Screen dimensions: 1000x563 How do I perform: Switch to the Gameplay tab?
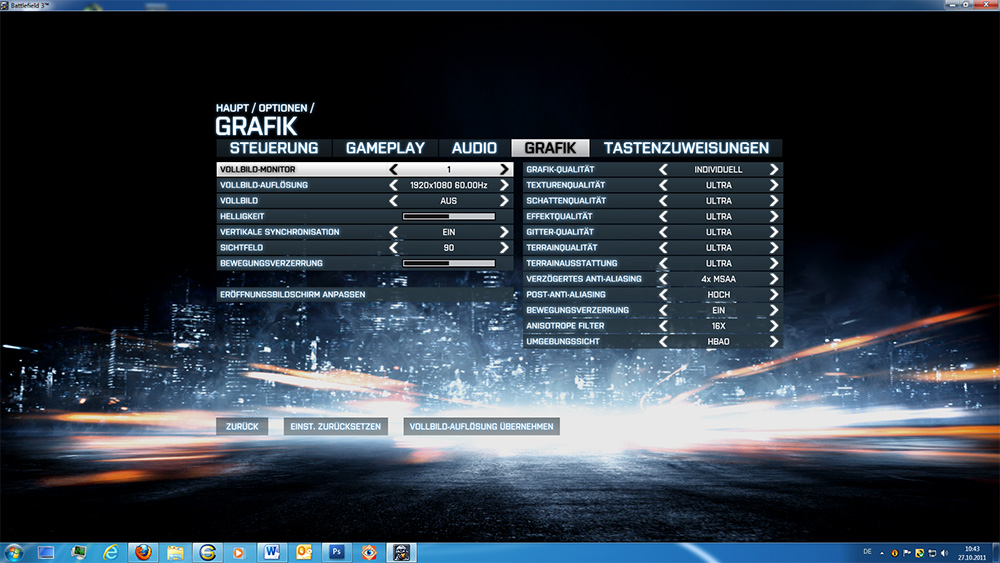coord(385,148)
